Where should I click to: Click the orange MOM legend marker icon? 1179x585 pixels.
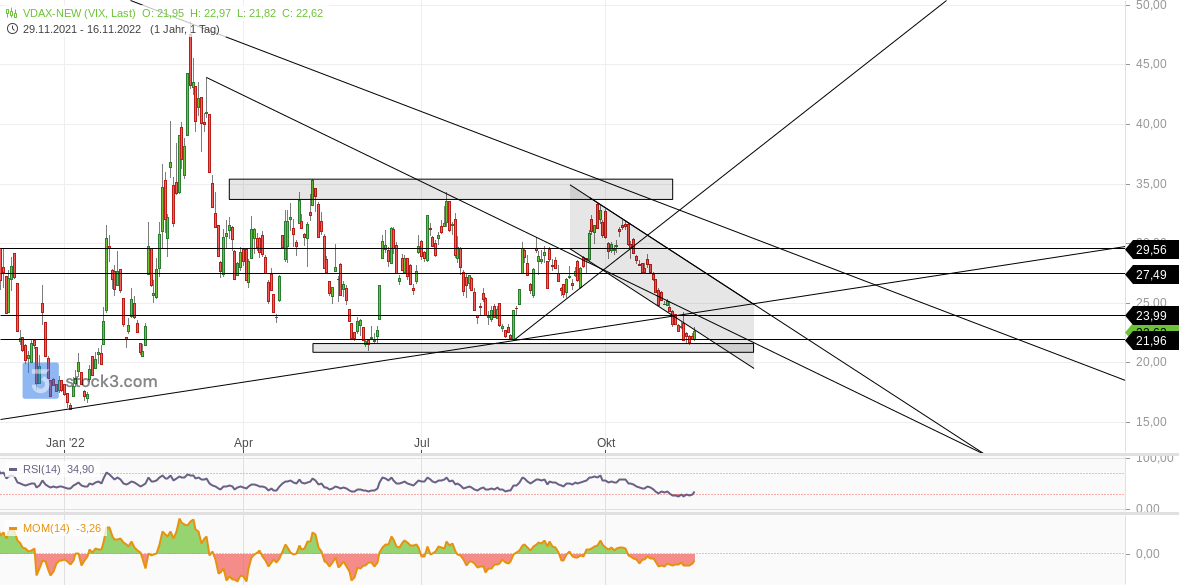(12, 528)
